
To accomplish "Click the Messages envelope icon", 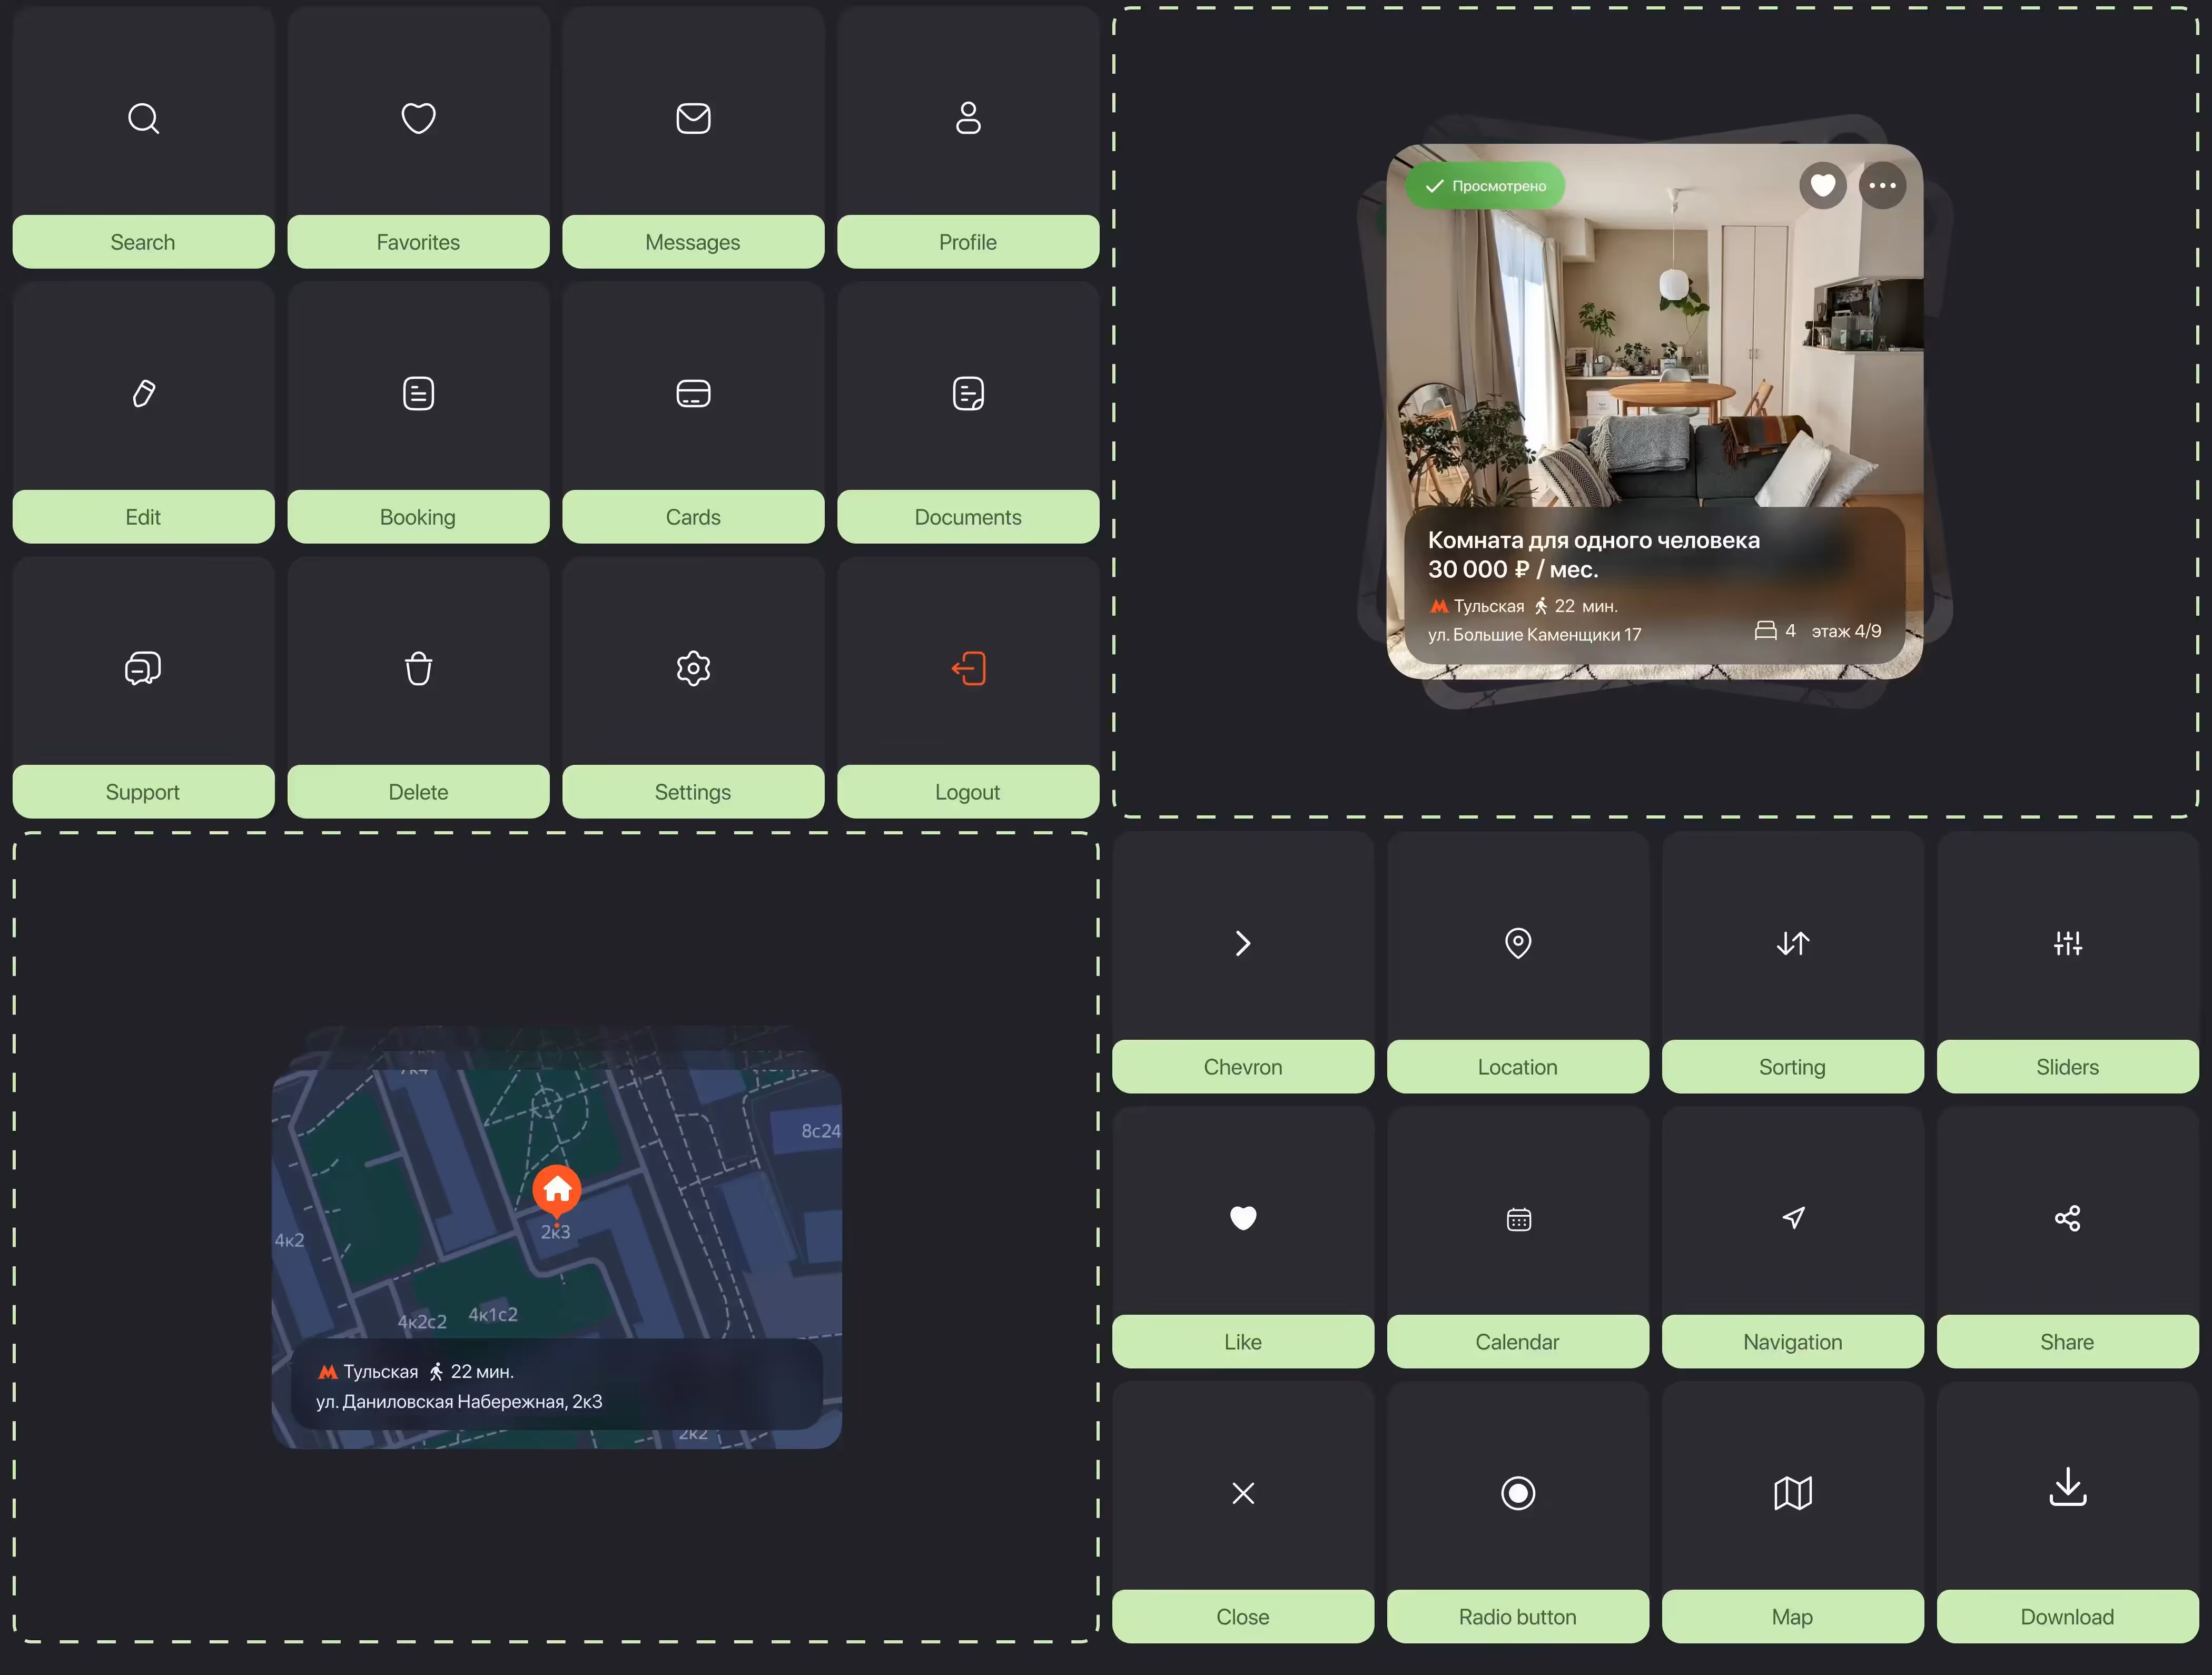I will point(693,118).
